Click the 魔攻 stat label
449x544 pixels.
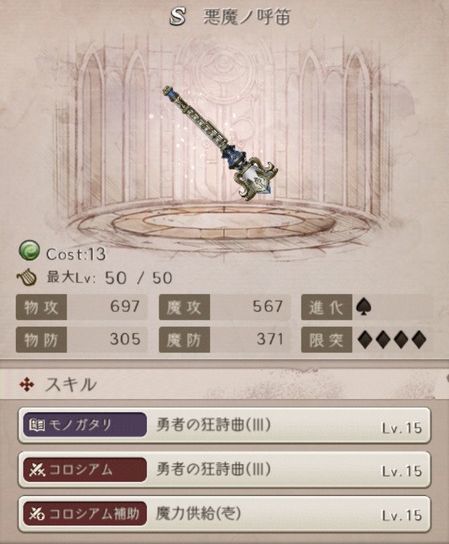coord(184,307)
